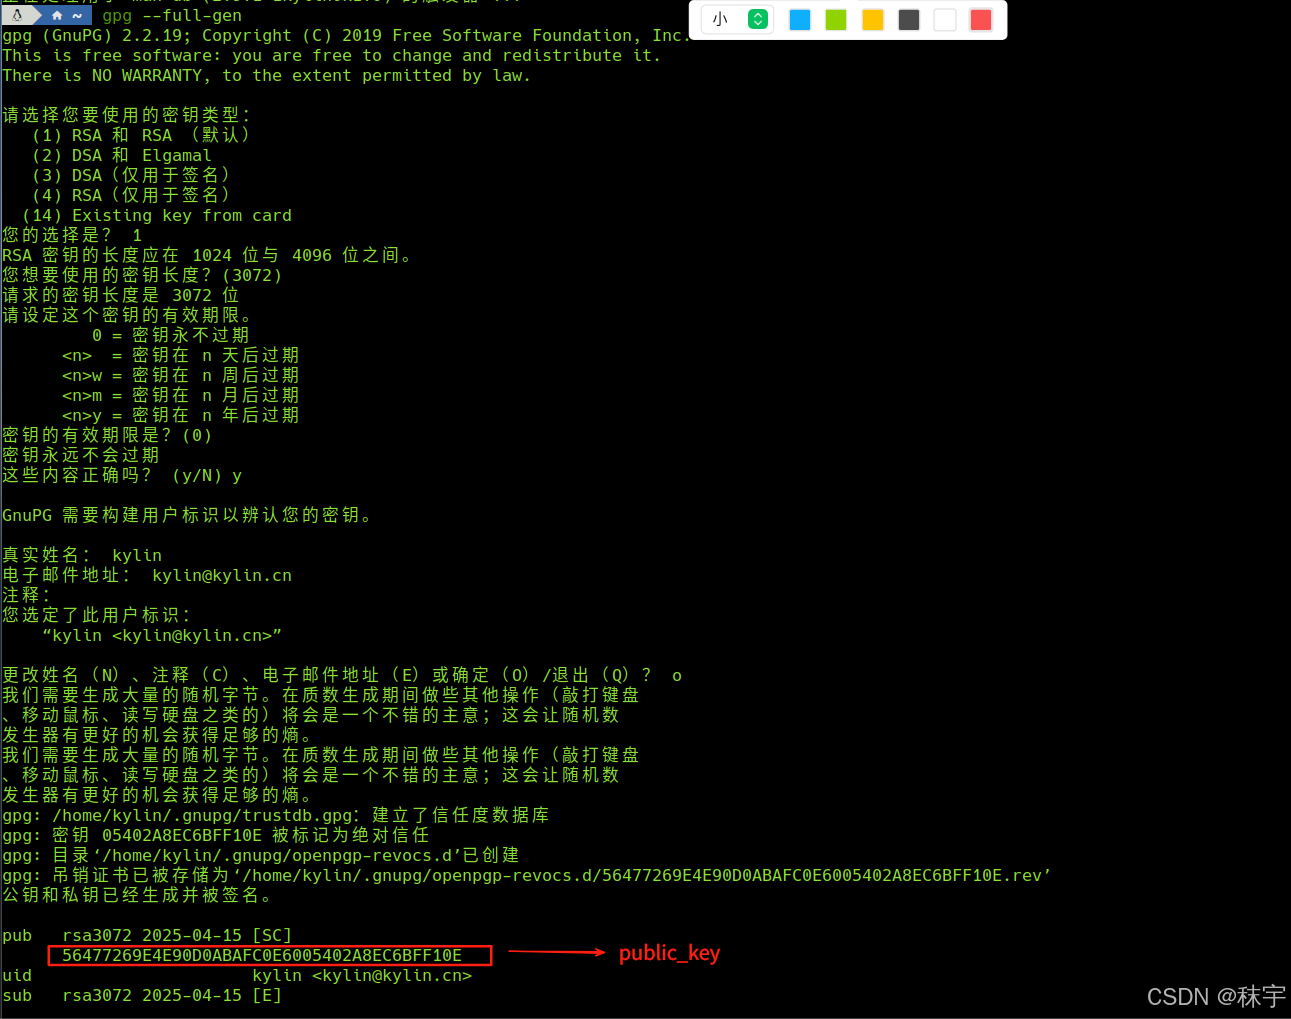Click the uid kylin <kylin@kylin.cn> line
The height and width of the screenshot is (1019, 1291).
237,975
